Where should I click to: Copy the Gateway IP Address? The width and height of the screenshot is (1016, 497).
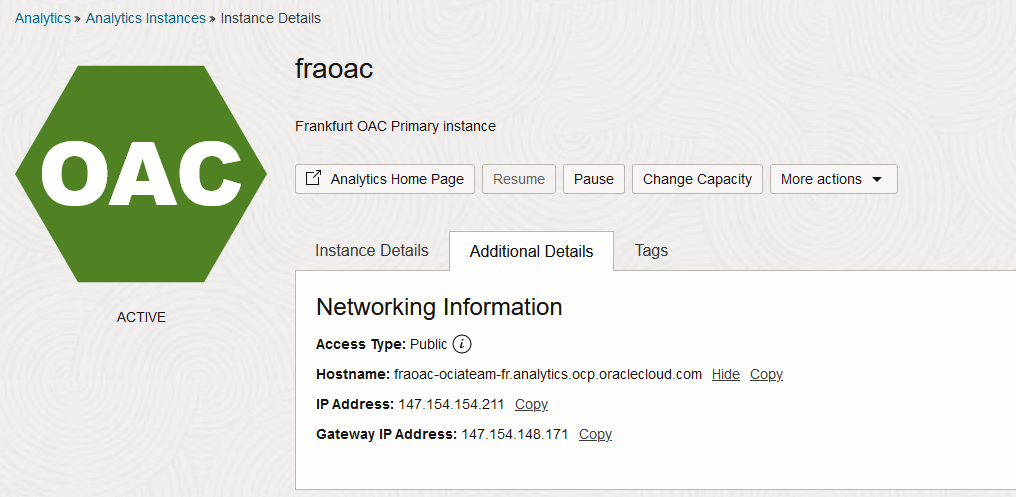[x=595, y=434]
